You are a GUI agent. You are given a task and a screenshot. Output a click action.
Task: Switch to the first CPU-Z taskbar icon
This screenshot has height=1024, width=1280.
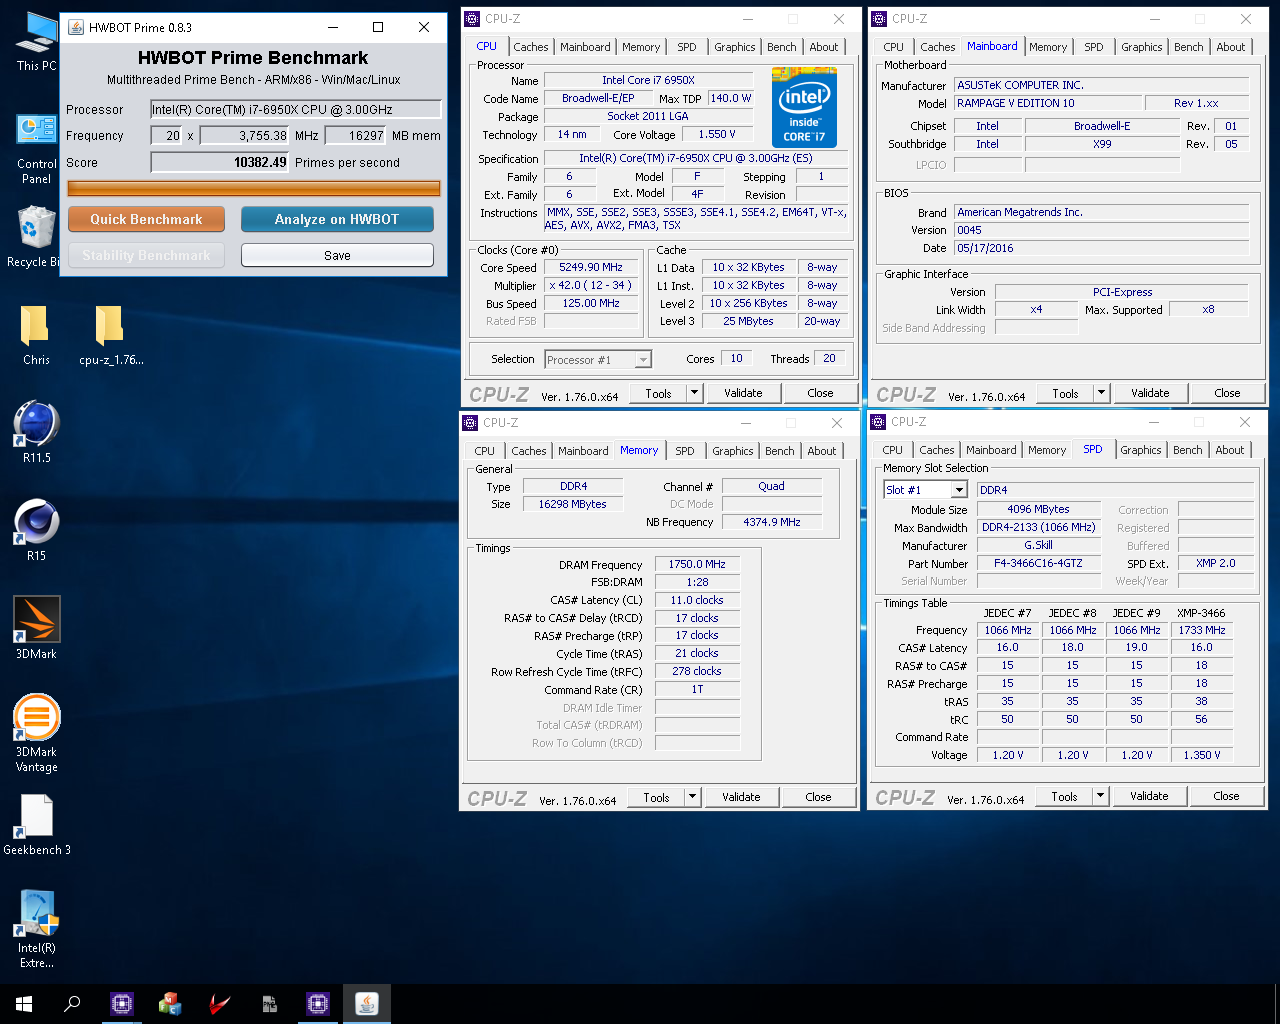[122, 1003]
